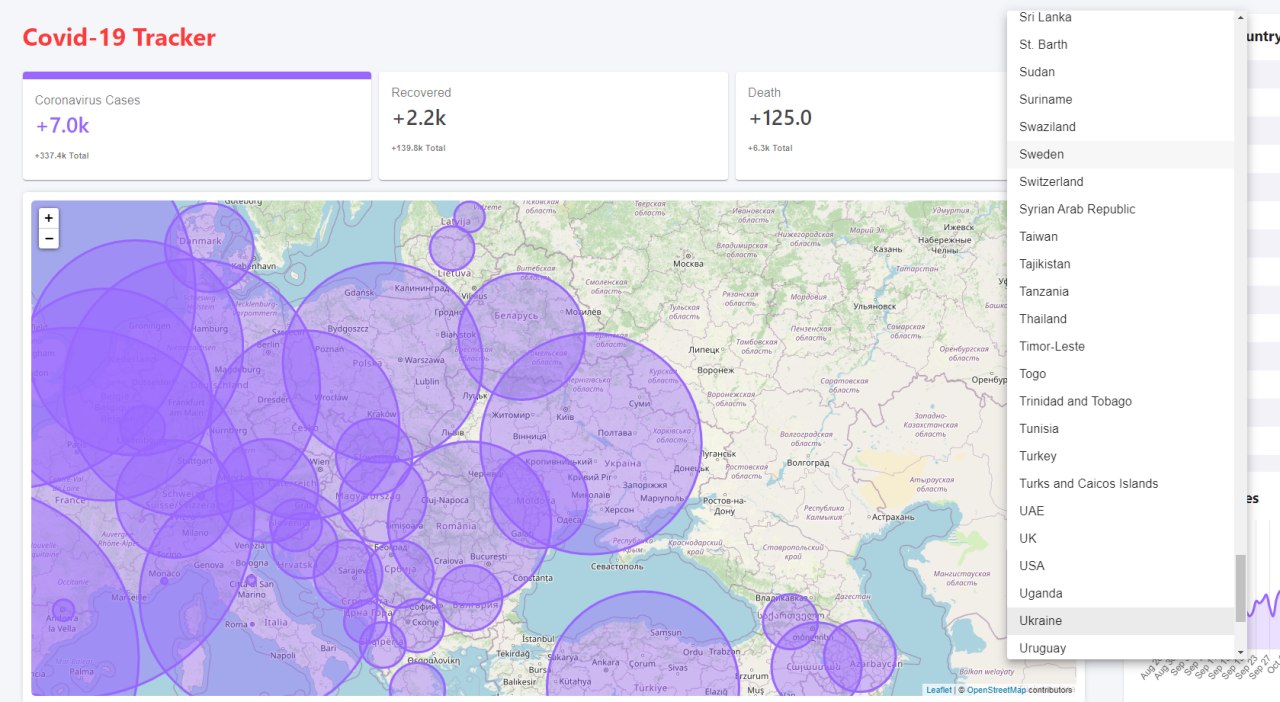Choose Tunisia from country list

click(x=1120, y=429)
